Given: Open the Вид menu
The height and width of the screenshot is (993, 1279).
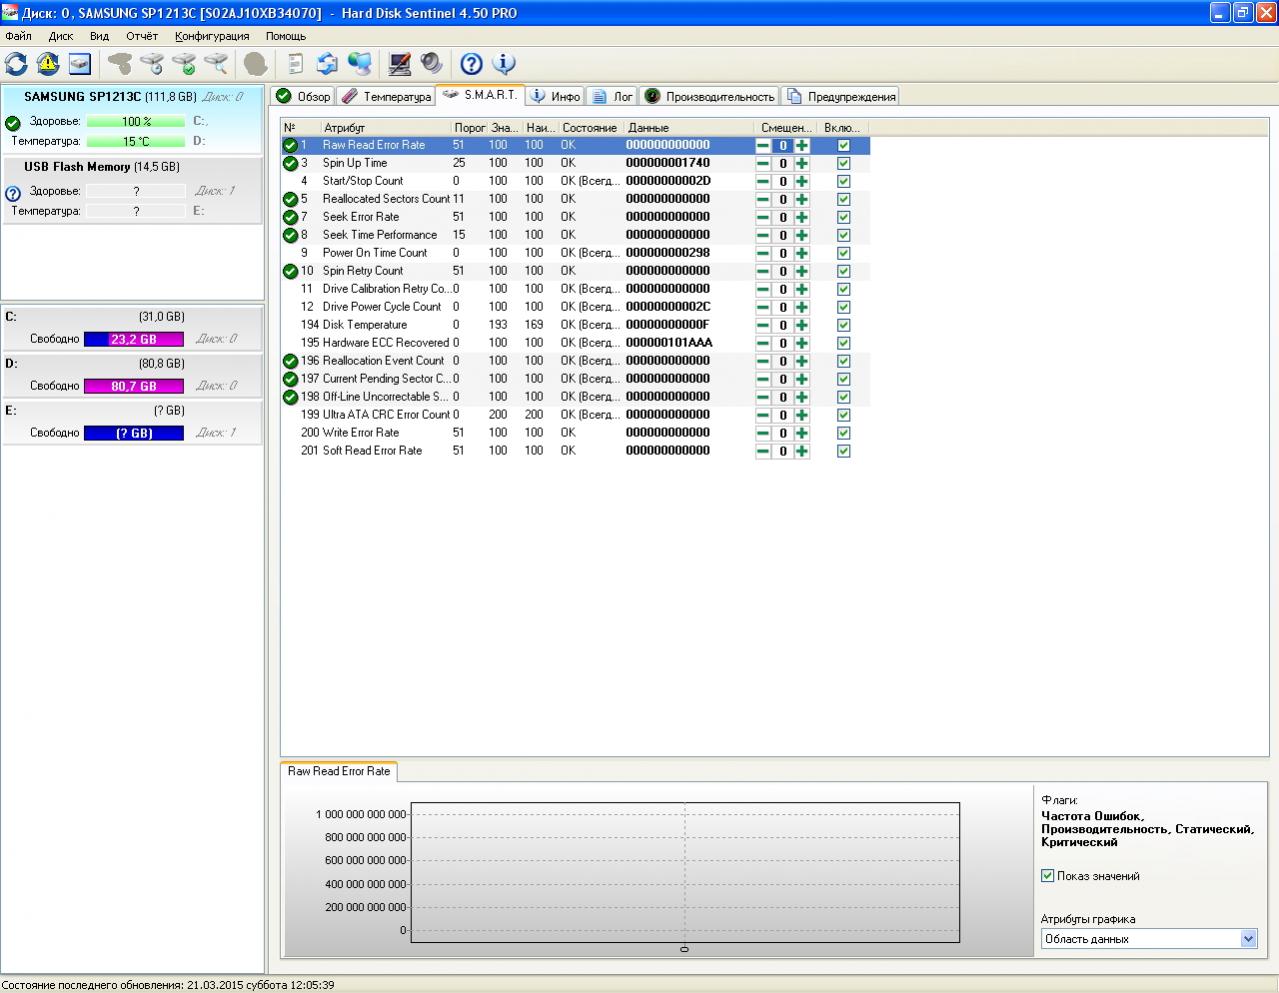Looking at the screenshot, I should (99, 36).
